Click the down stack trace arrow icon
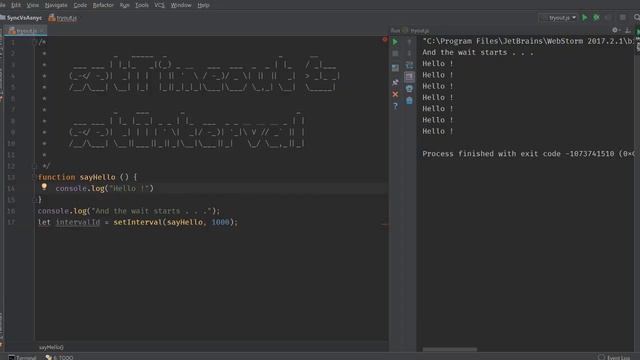This screenshot has width=640, height=360. click(409, 53)
